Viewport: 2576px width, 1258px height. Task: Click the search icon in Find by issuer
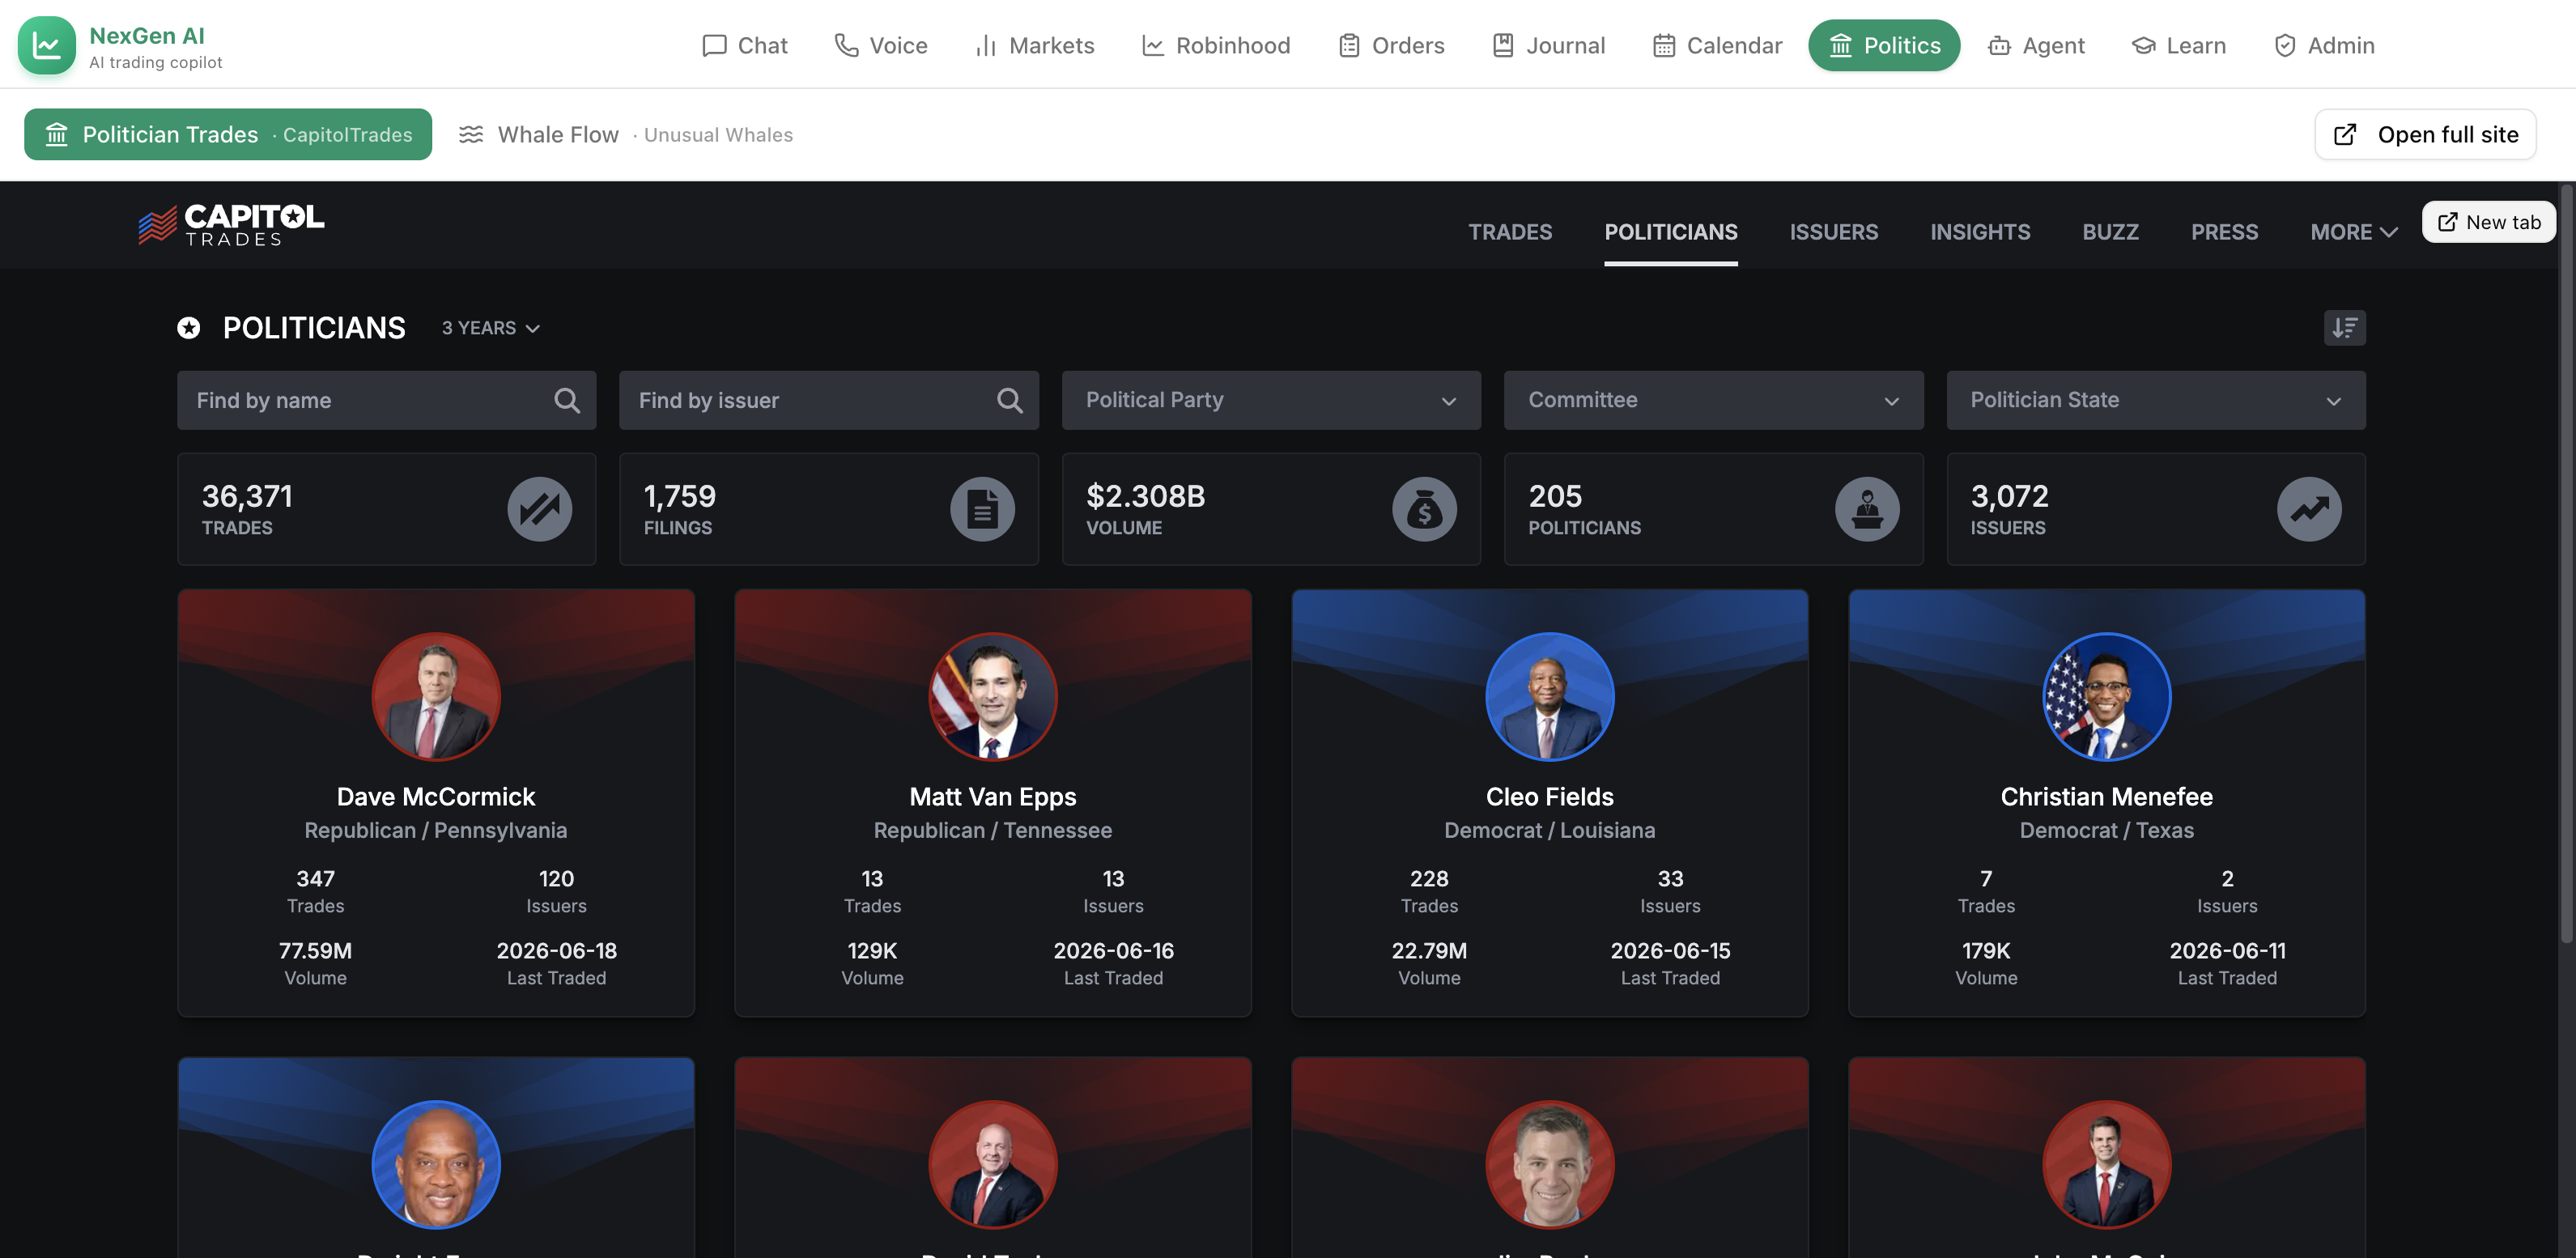[1010, 400]
